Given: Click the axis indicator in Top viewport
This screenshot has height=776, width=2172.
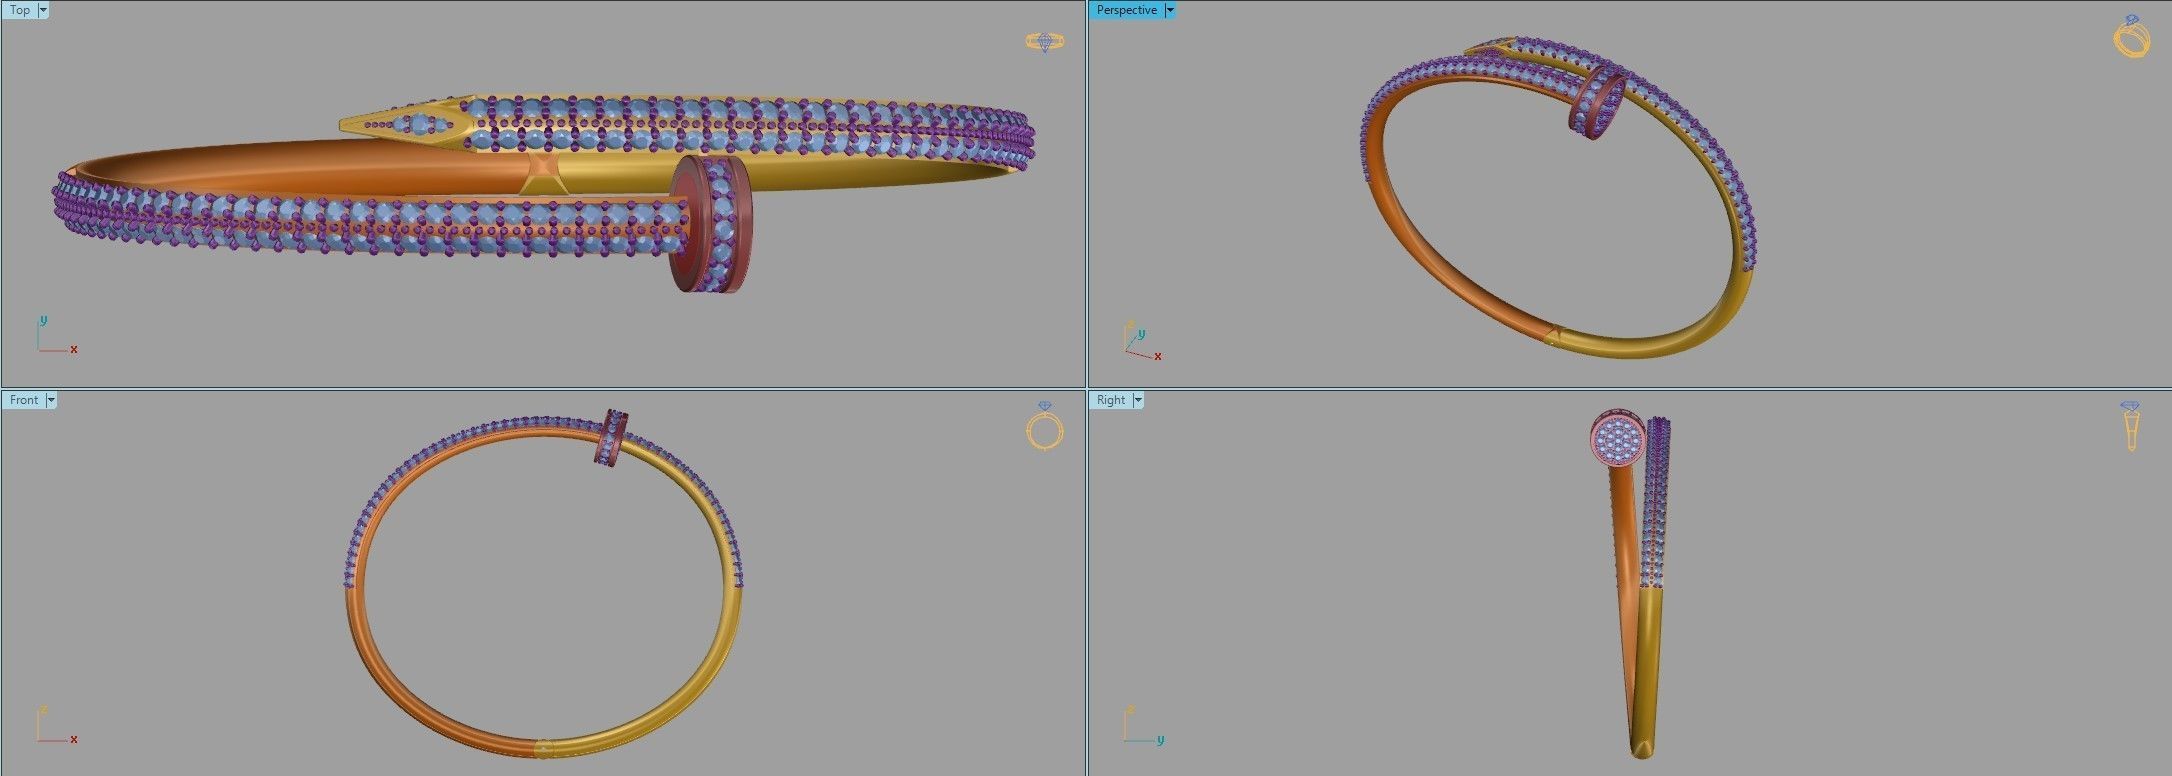Looking at the screenshot, I should tap(56, 335).
